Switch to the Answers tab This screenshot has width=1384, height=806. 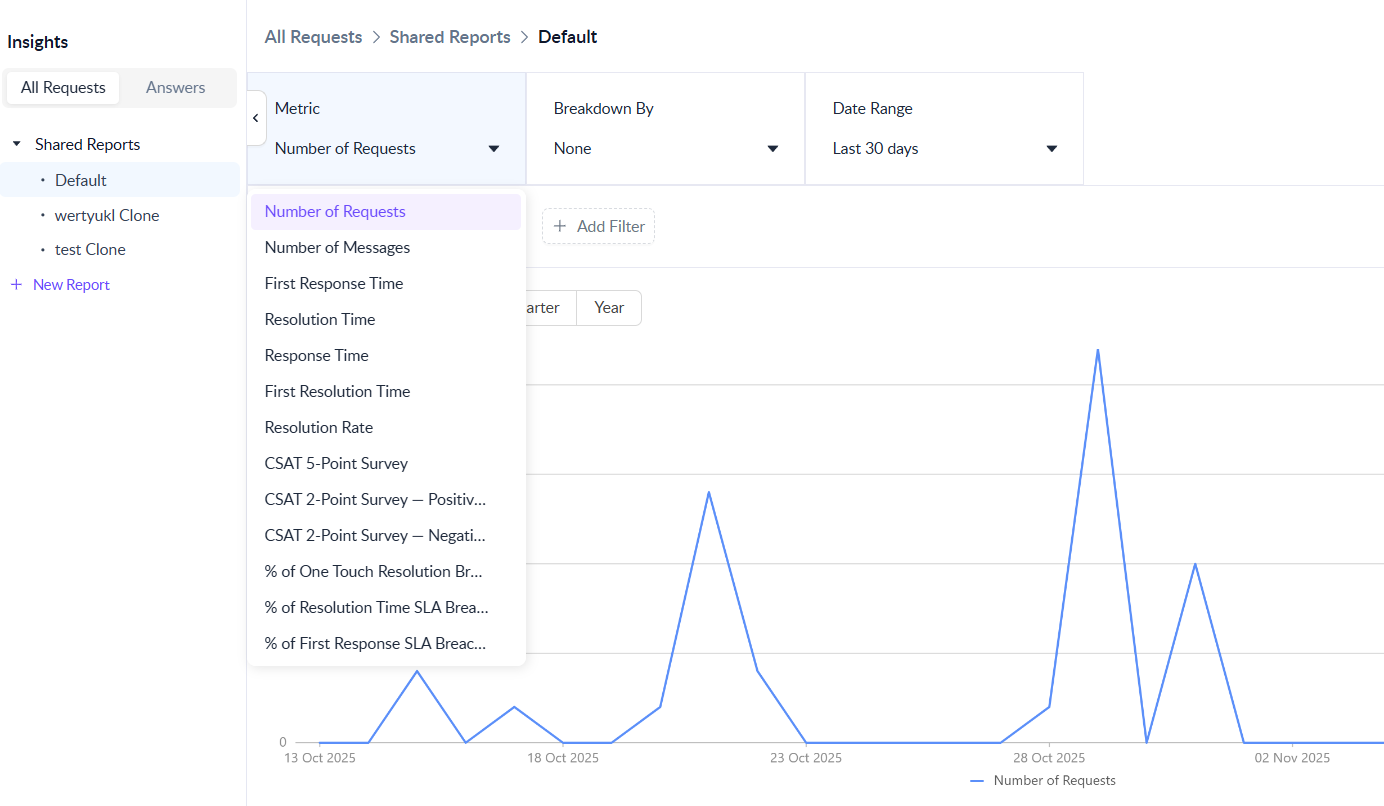[175, 88]
